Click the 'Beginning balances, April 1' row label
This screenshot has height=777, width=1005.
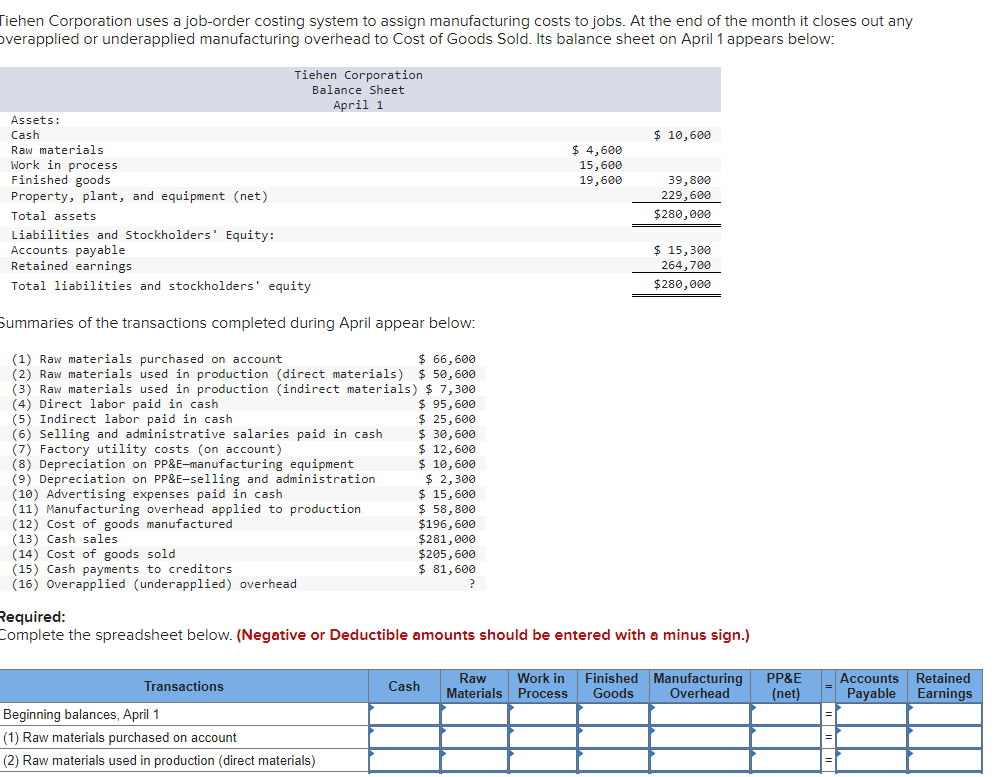tap(81, 714)
